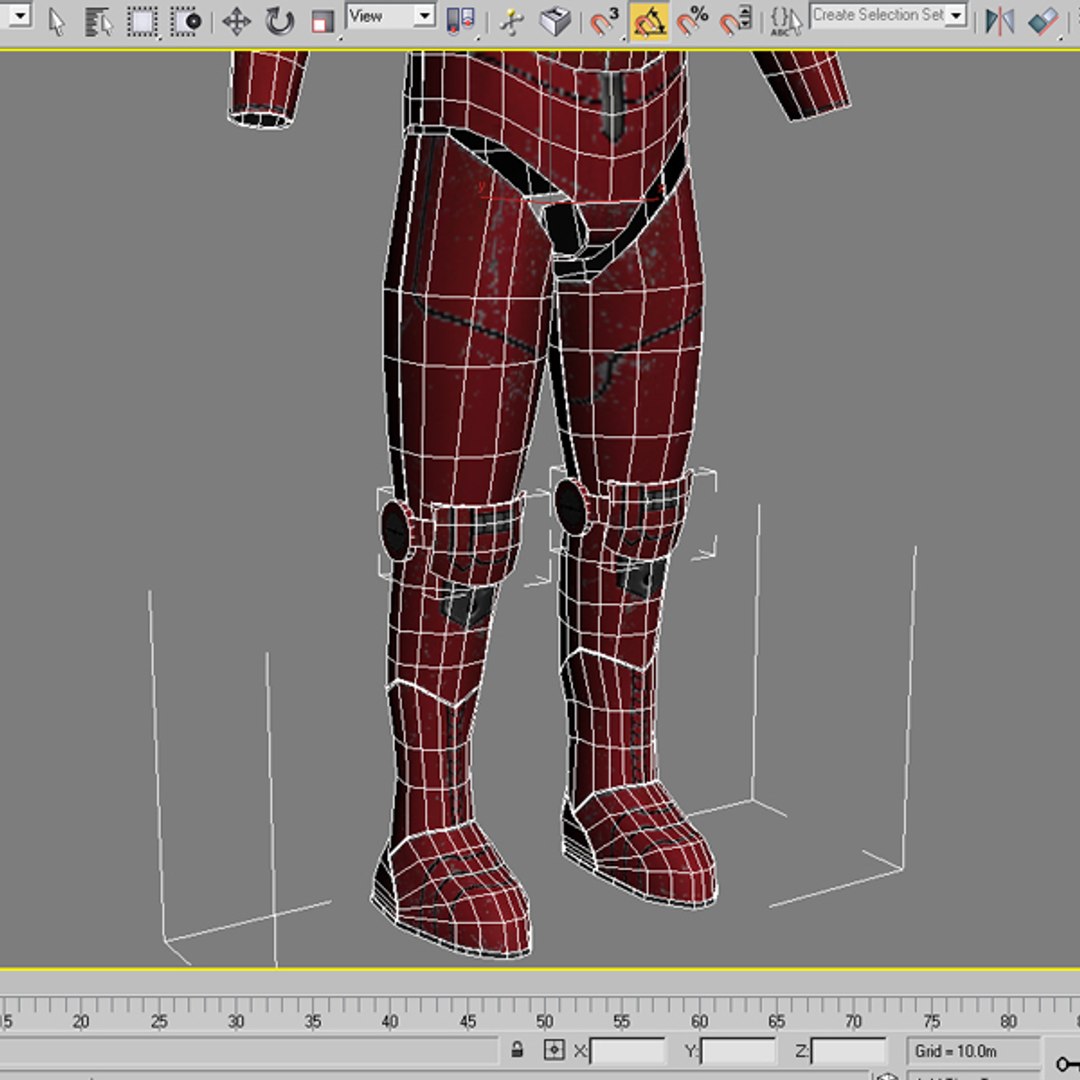
Task: Click frame 75 on the time ruler
Action: tap(931, 1021)
